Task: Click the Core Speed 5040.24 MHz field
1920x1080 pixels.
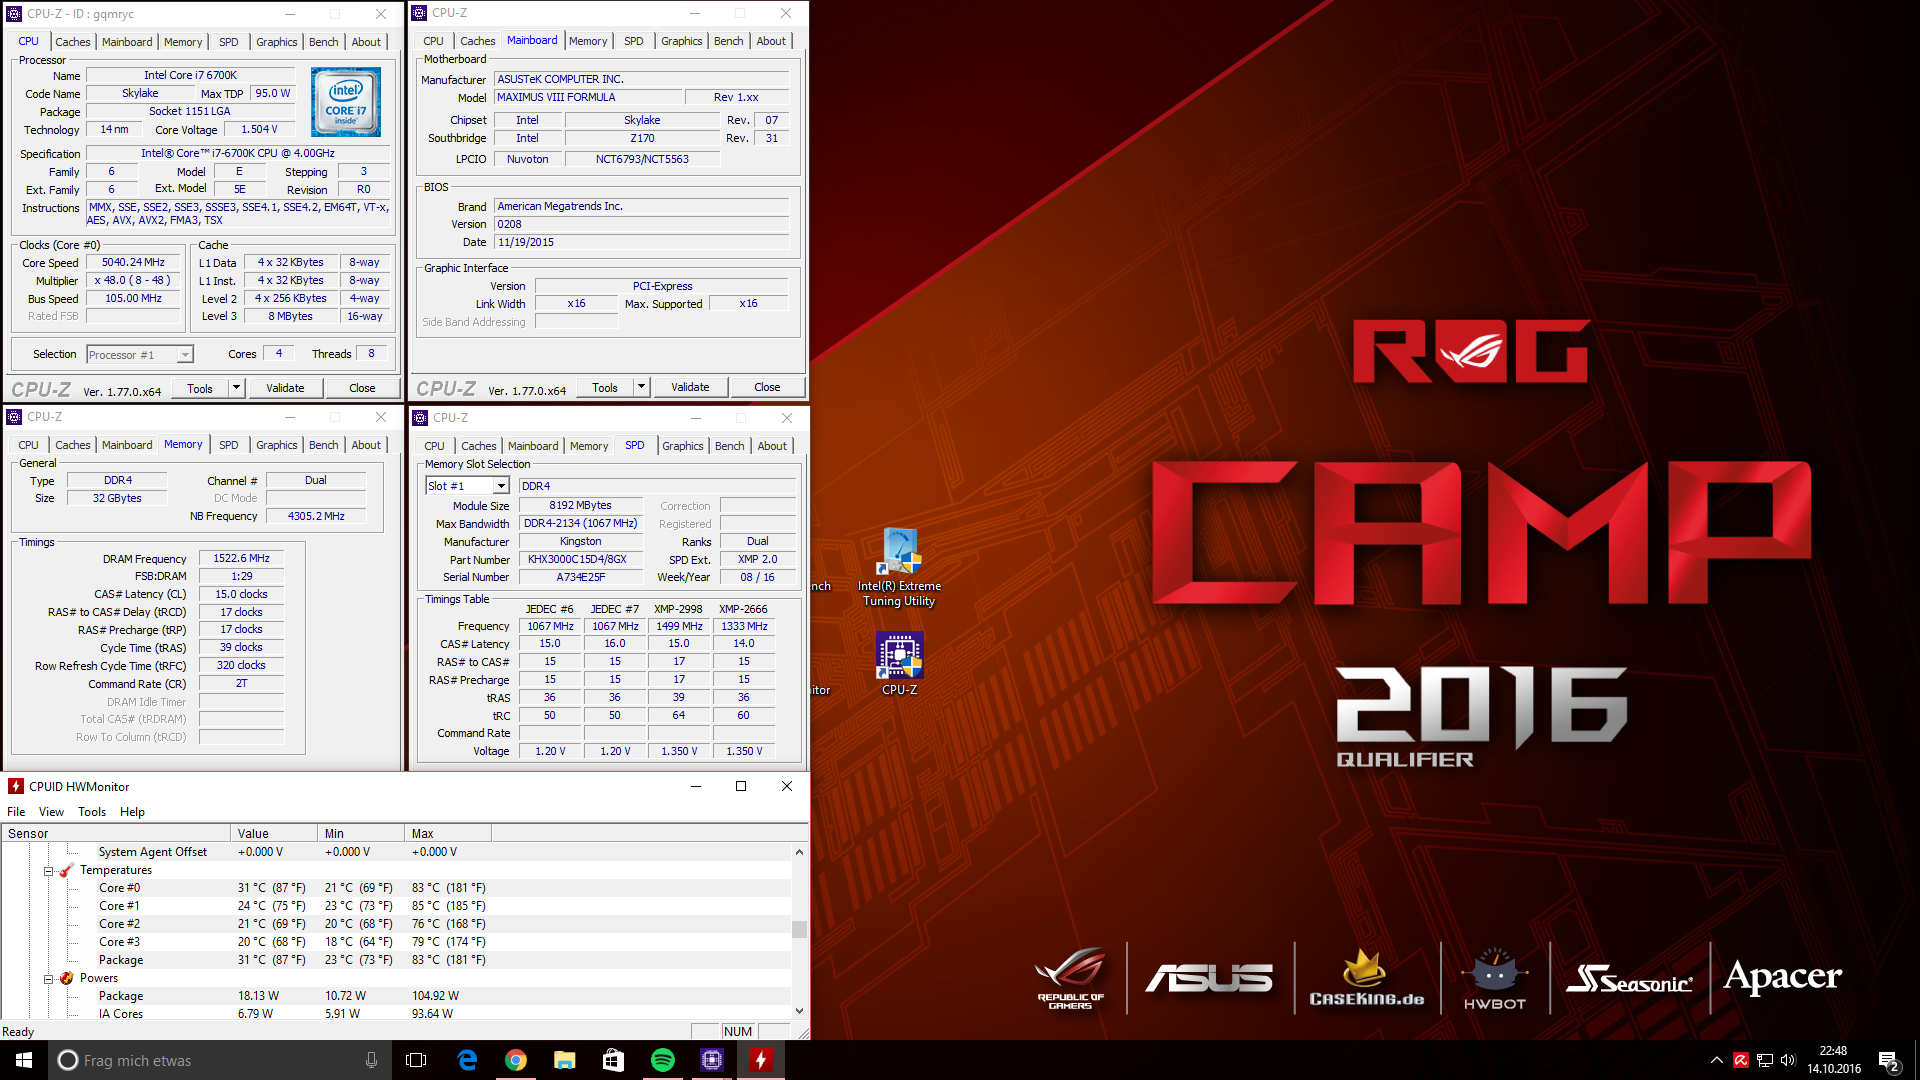Action: (133, 263)
